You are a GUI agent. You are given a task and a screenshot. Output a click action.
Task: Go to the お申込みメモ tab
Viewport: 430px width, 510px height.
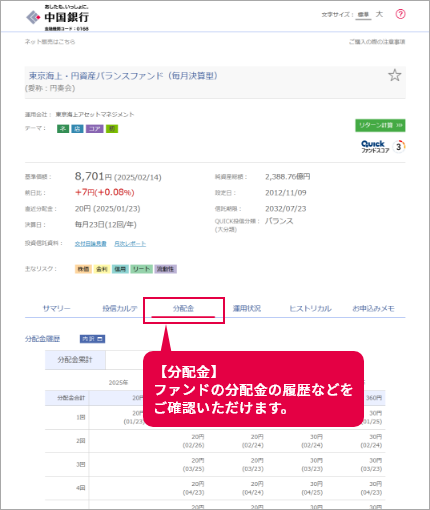click(x=374, y=309)
